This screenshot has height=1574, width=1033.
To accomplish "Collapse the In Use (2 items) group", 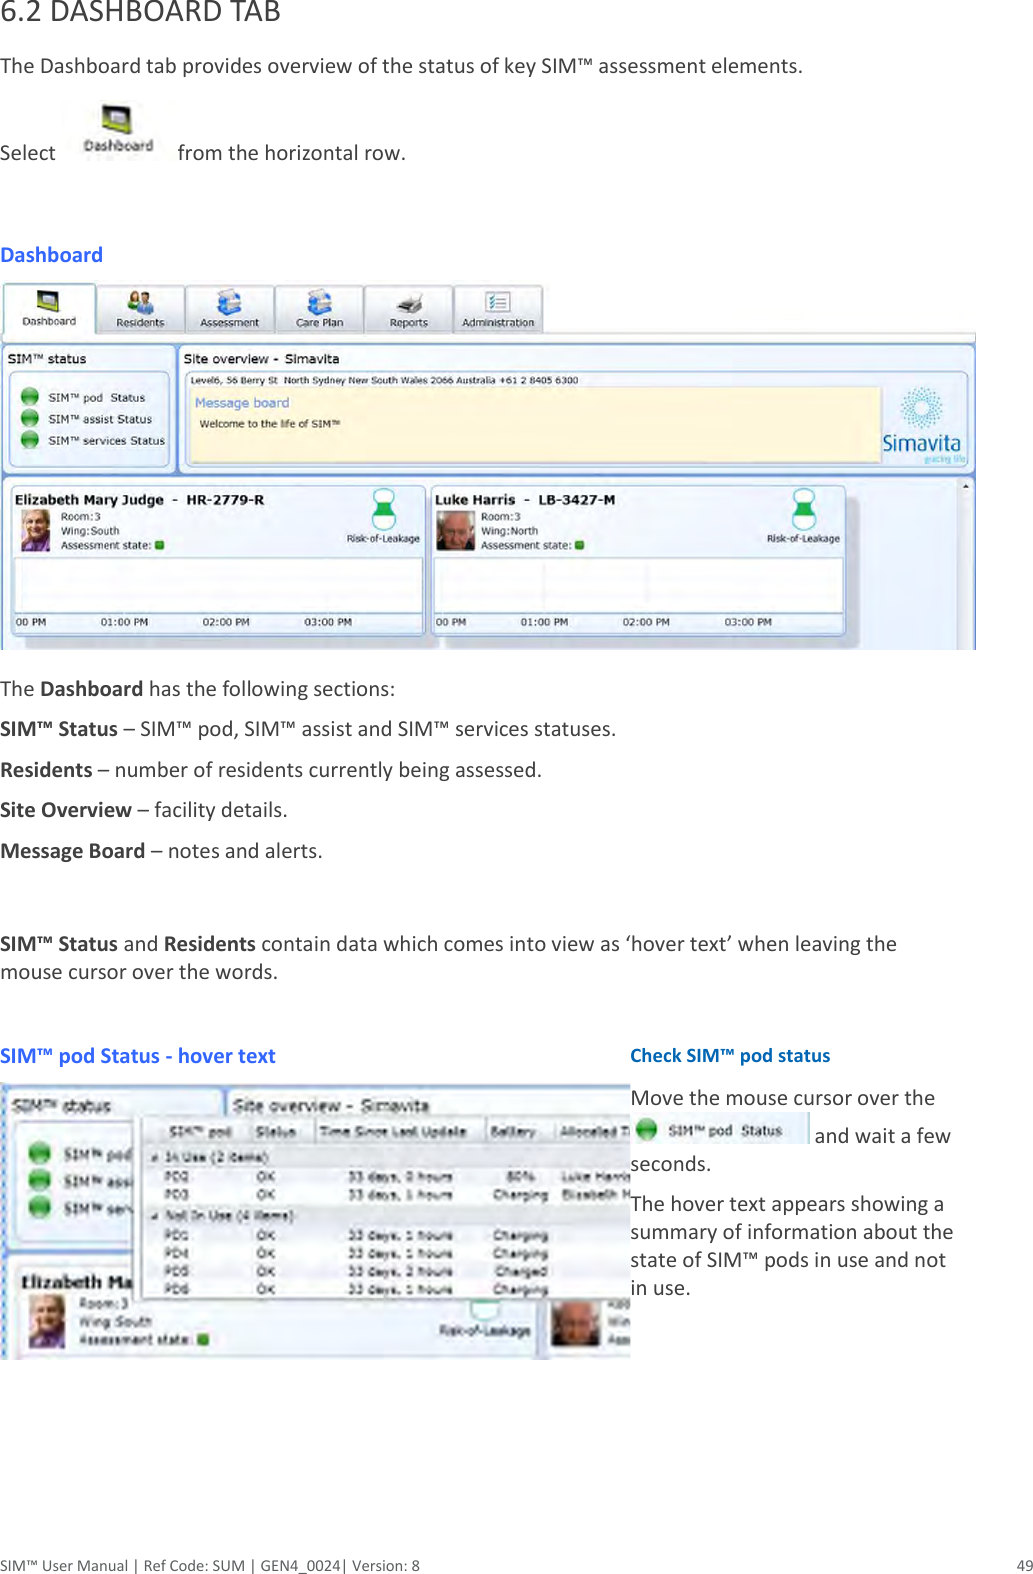I will (x=155, y=1157).
